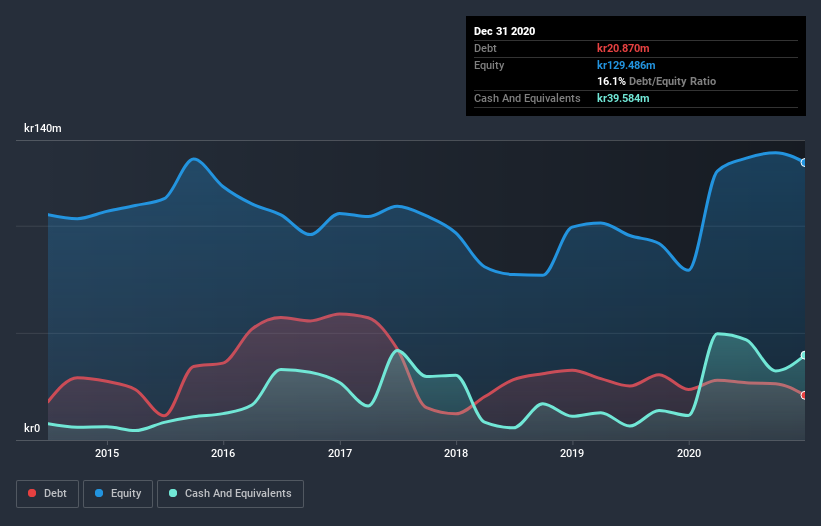Toggle the Cash And Equivalents legend button
821x526 pixels.
pyautogui.click(x=230, y=494)
